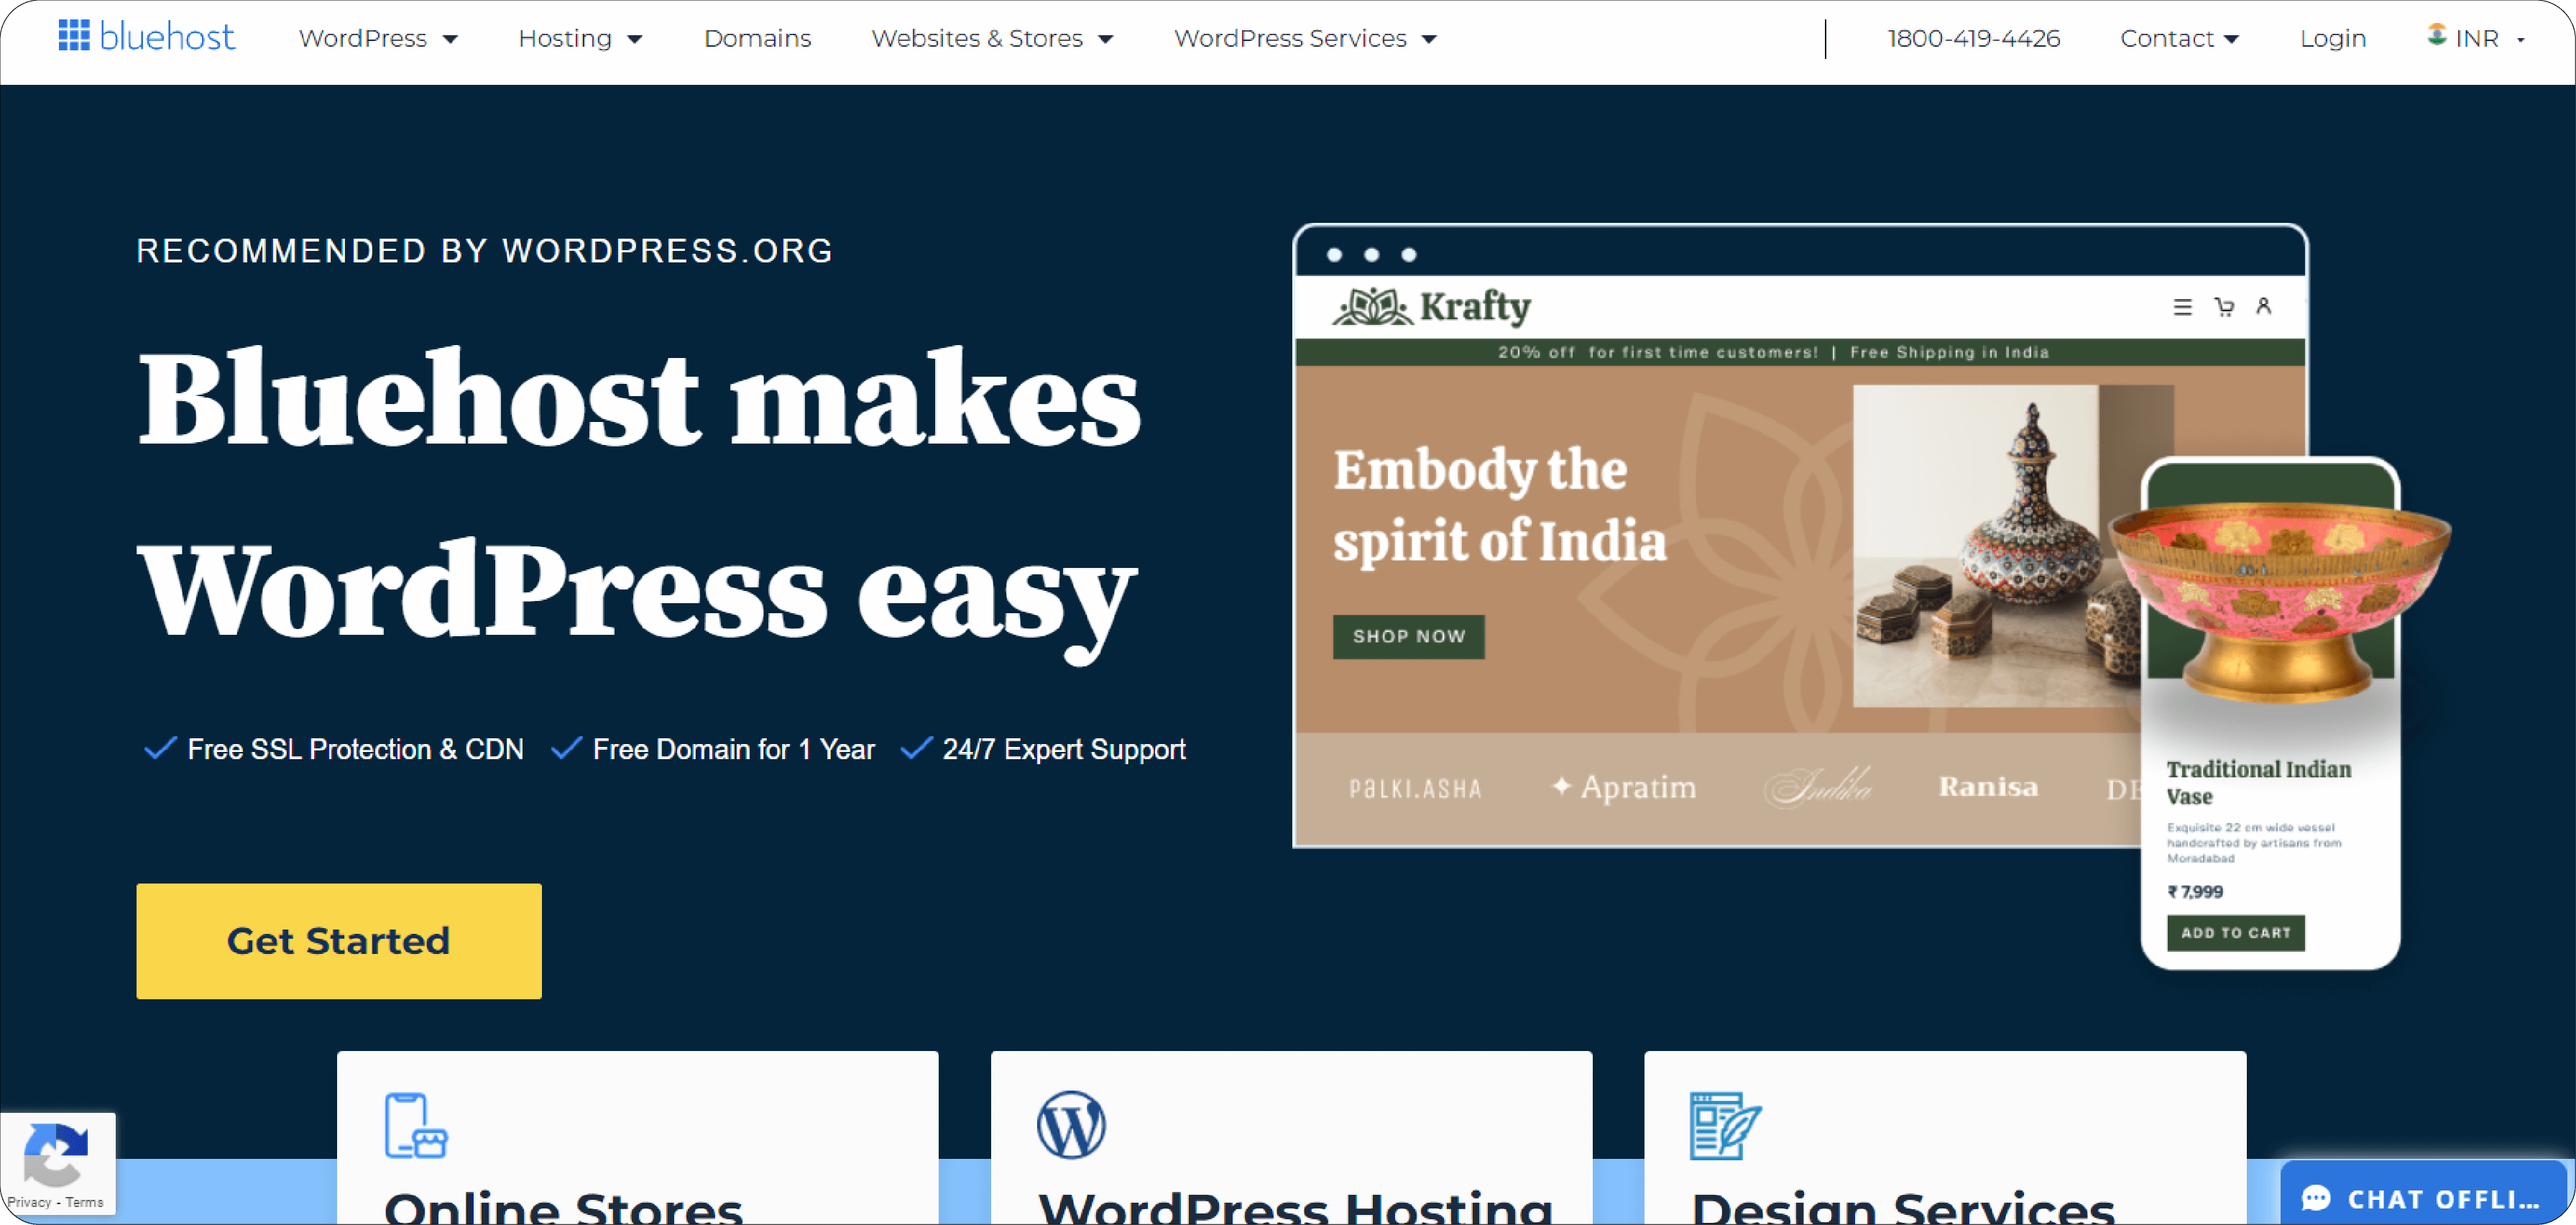Viewport: 2576px width, 1225px height.
Task: Click the Login link
Action: pos(2332,38)
